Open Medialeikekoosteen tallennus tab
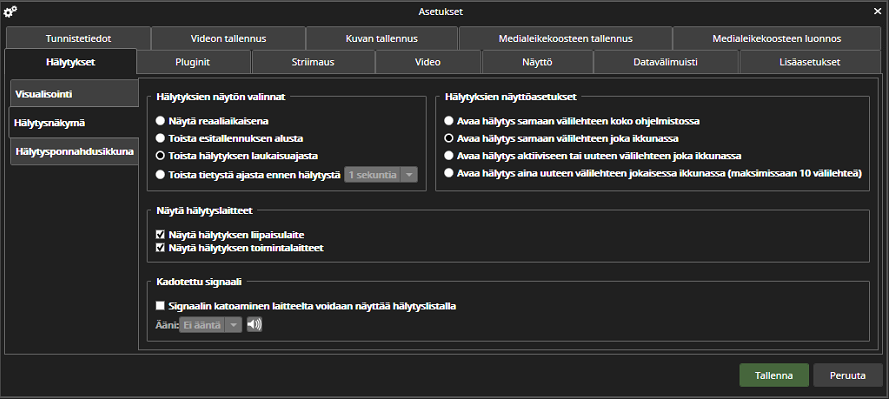The width and height of the screenshot is (889, 399). click(x=566, y=39)
